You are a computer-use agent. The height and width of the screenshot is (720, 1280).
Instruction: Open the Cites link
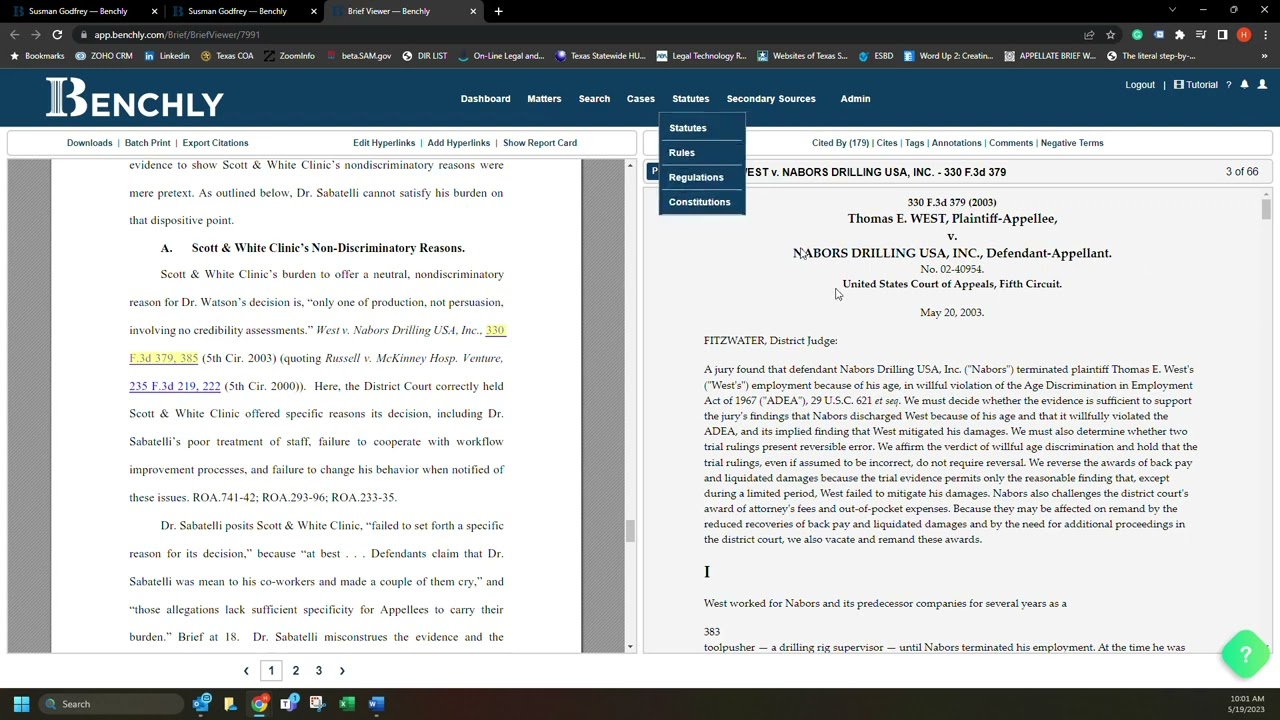tap(887, 143)
